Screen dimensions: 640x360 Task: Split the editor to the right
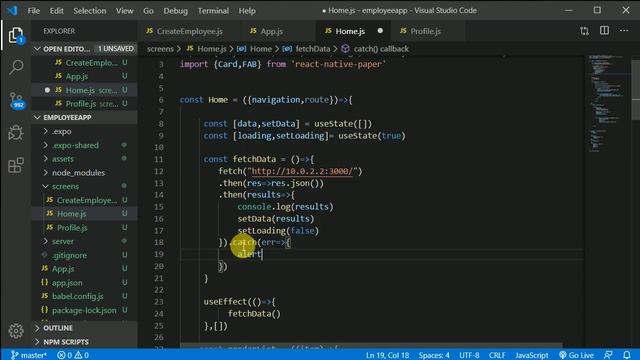point(604,31)
